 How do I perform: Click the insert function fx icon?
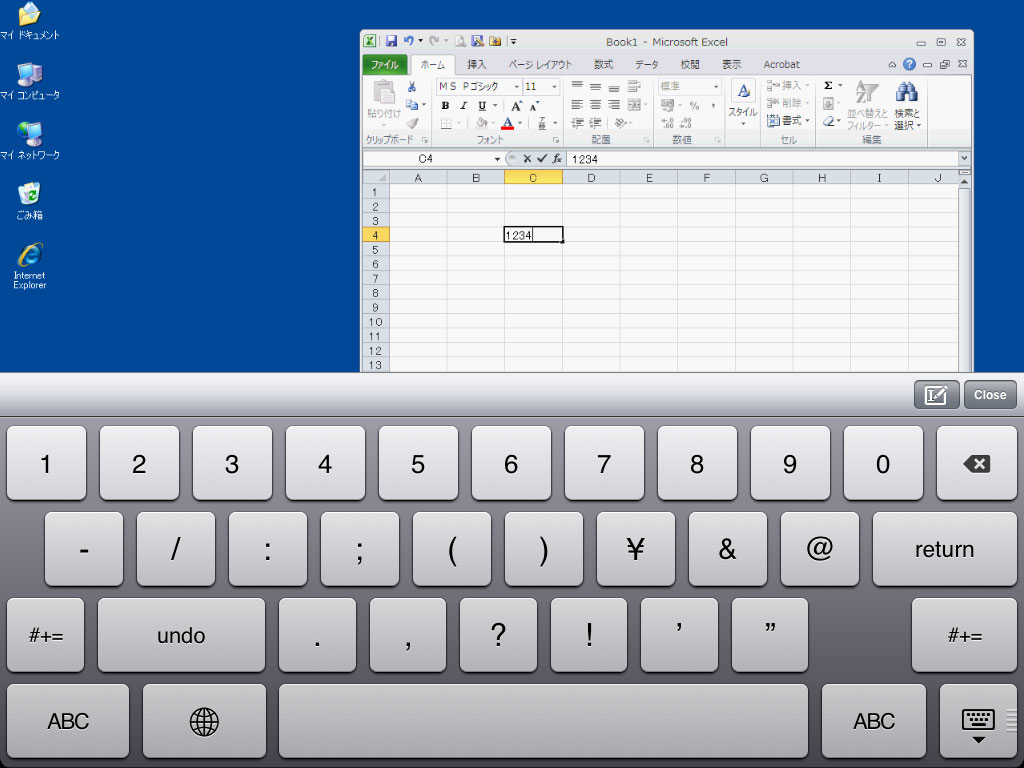tap(557, 159)
